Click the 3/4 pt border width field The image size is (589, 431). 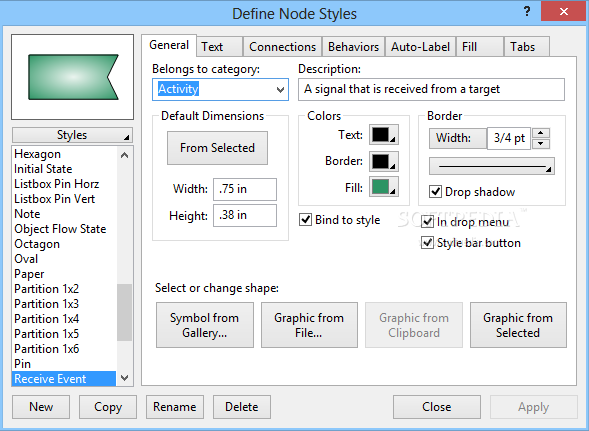[509, 138]
